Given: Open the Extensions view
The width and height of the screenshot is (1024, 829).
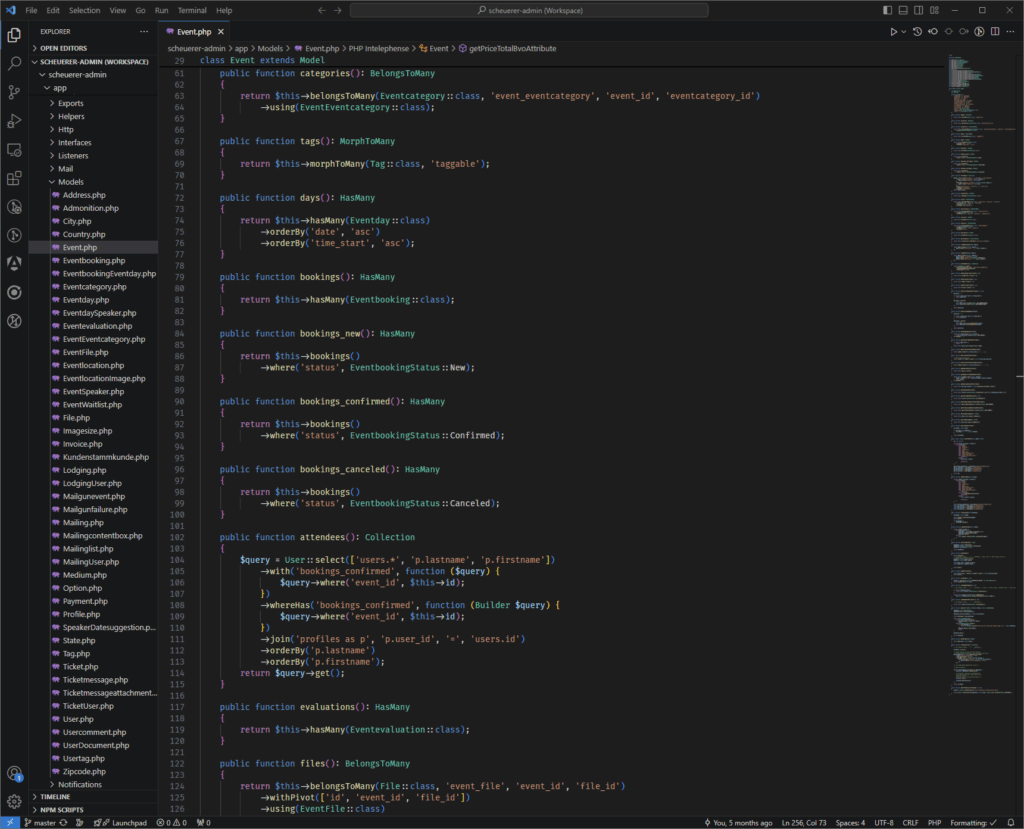Looking at the screenshot, I should (14, 179).
